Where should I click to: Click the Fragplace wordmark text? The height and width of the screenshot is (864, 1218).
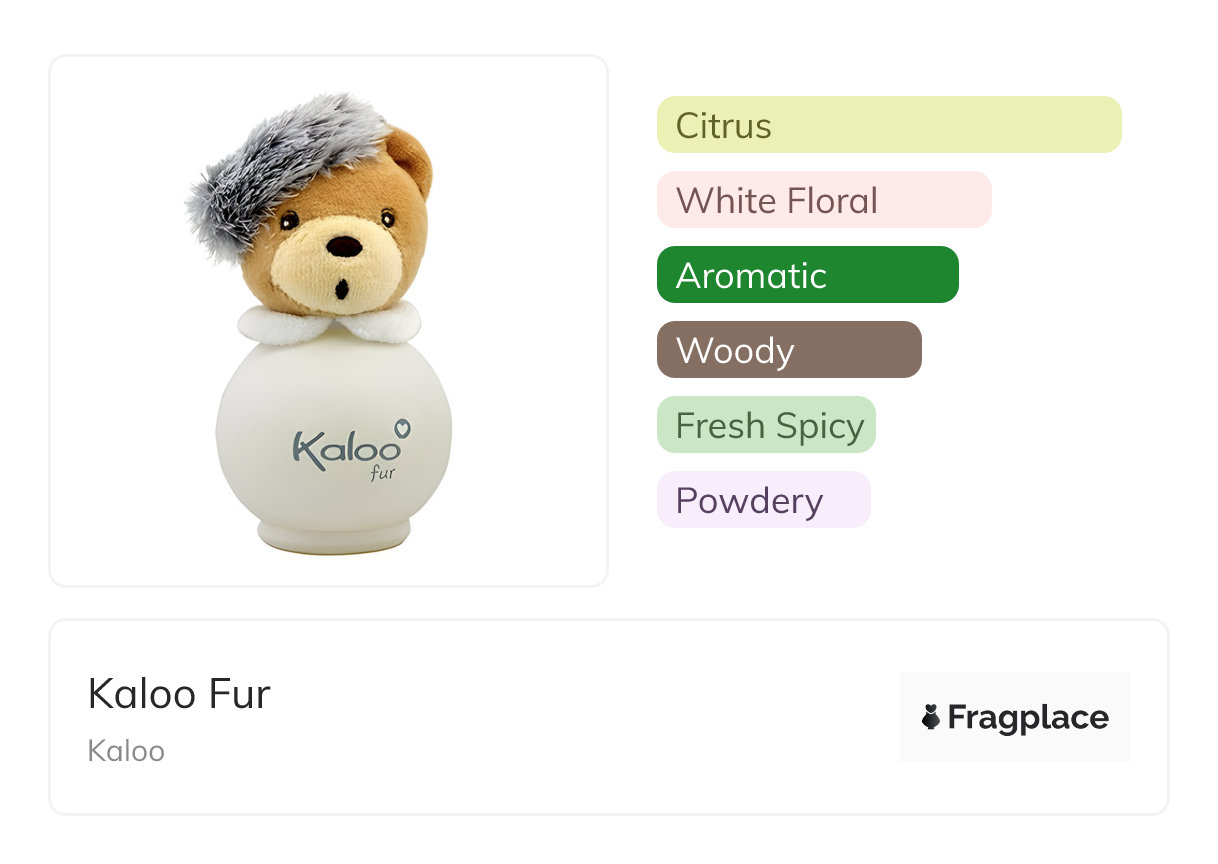(1027, 717)
